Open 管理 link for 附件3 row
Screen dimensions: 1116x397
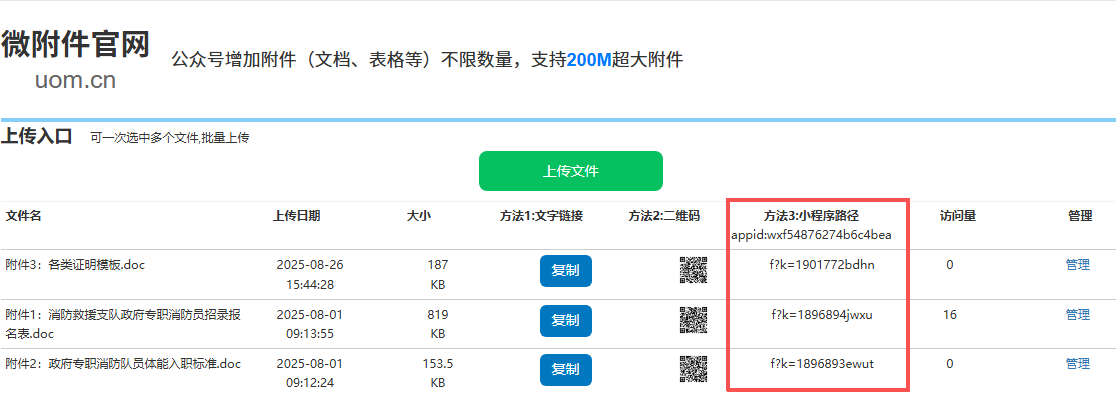point(1078,265)
